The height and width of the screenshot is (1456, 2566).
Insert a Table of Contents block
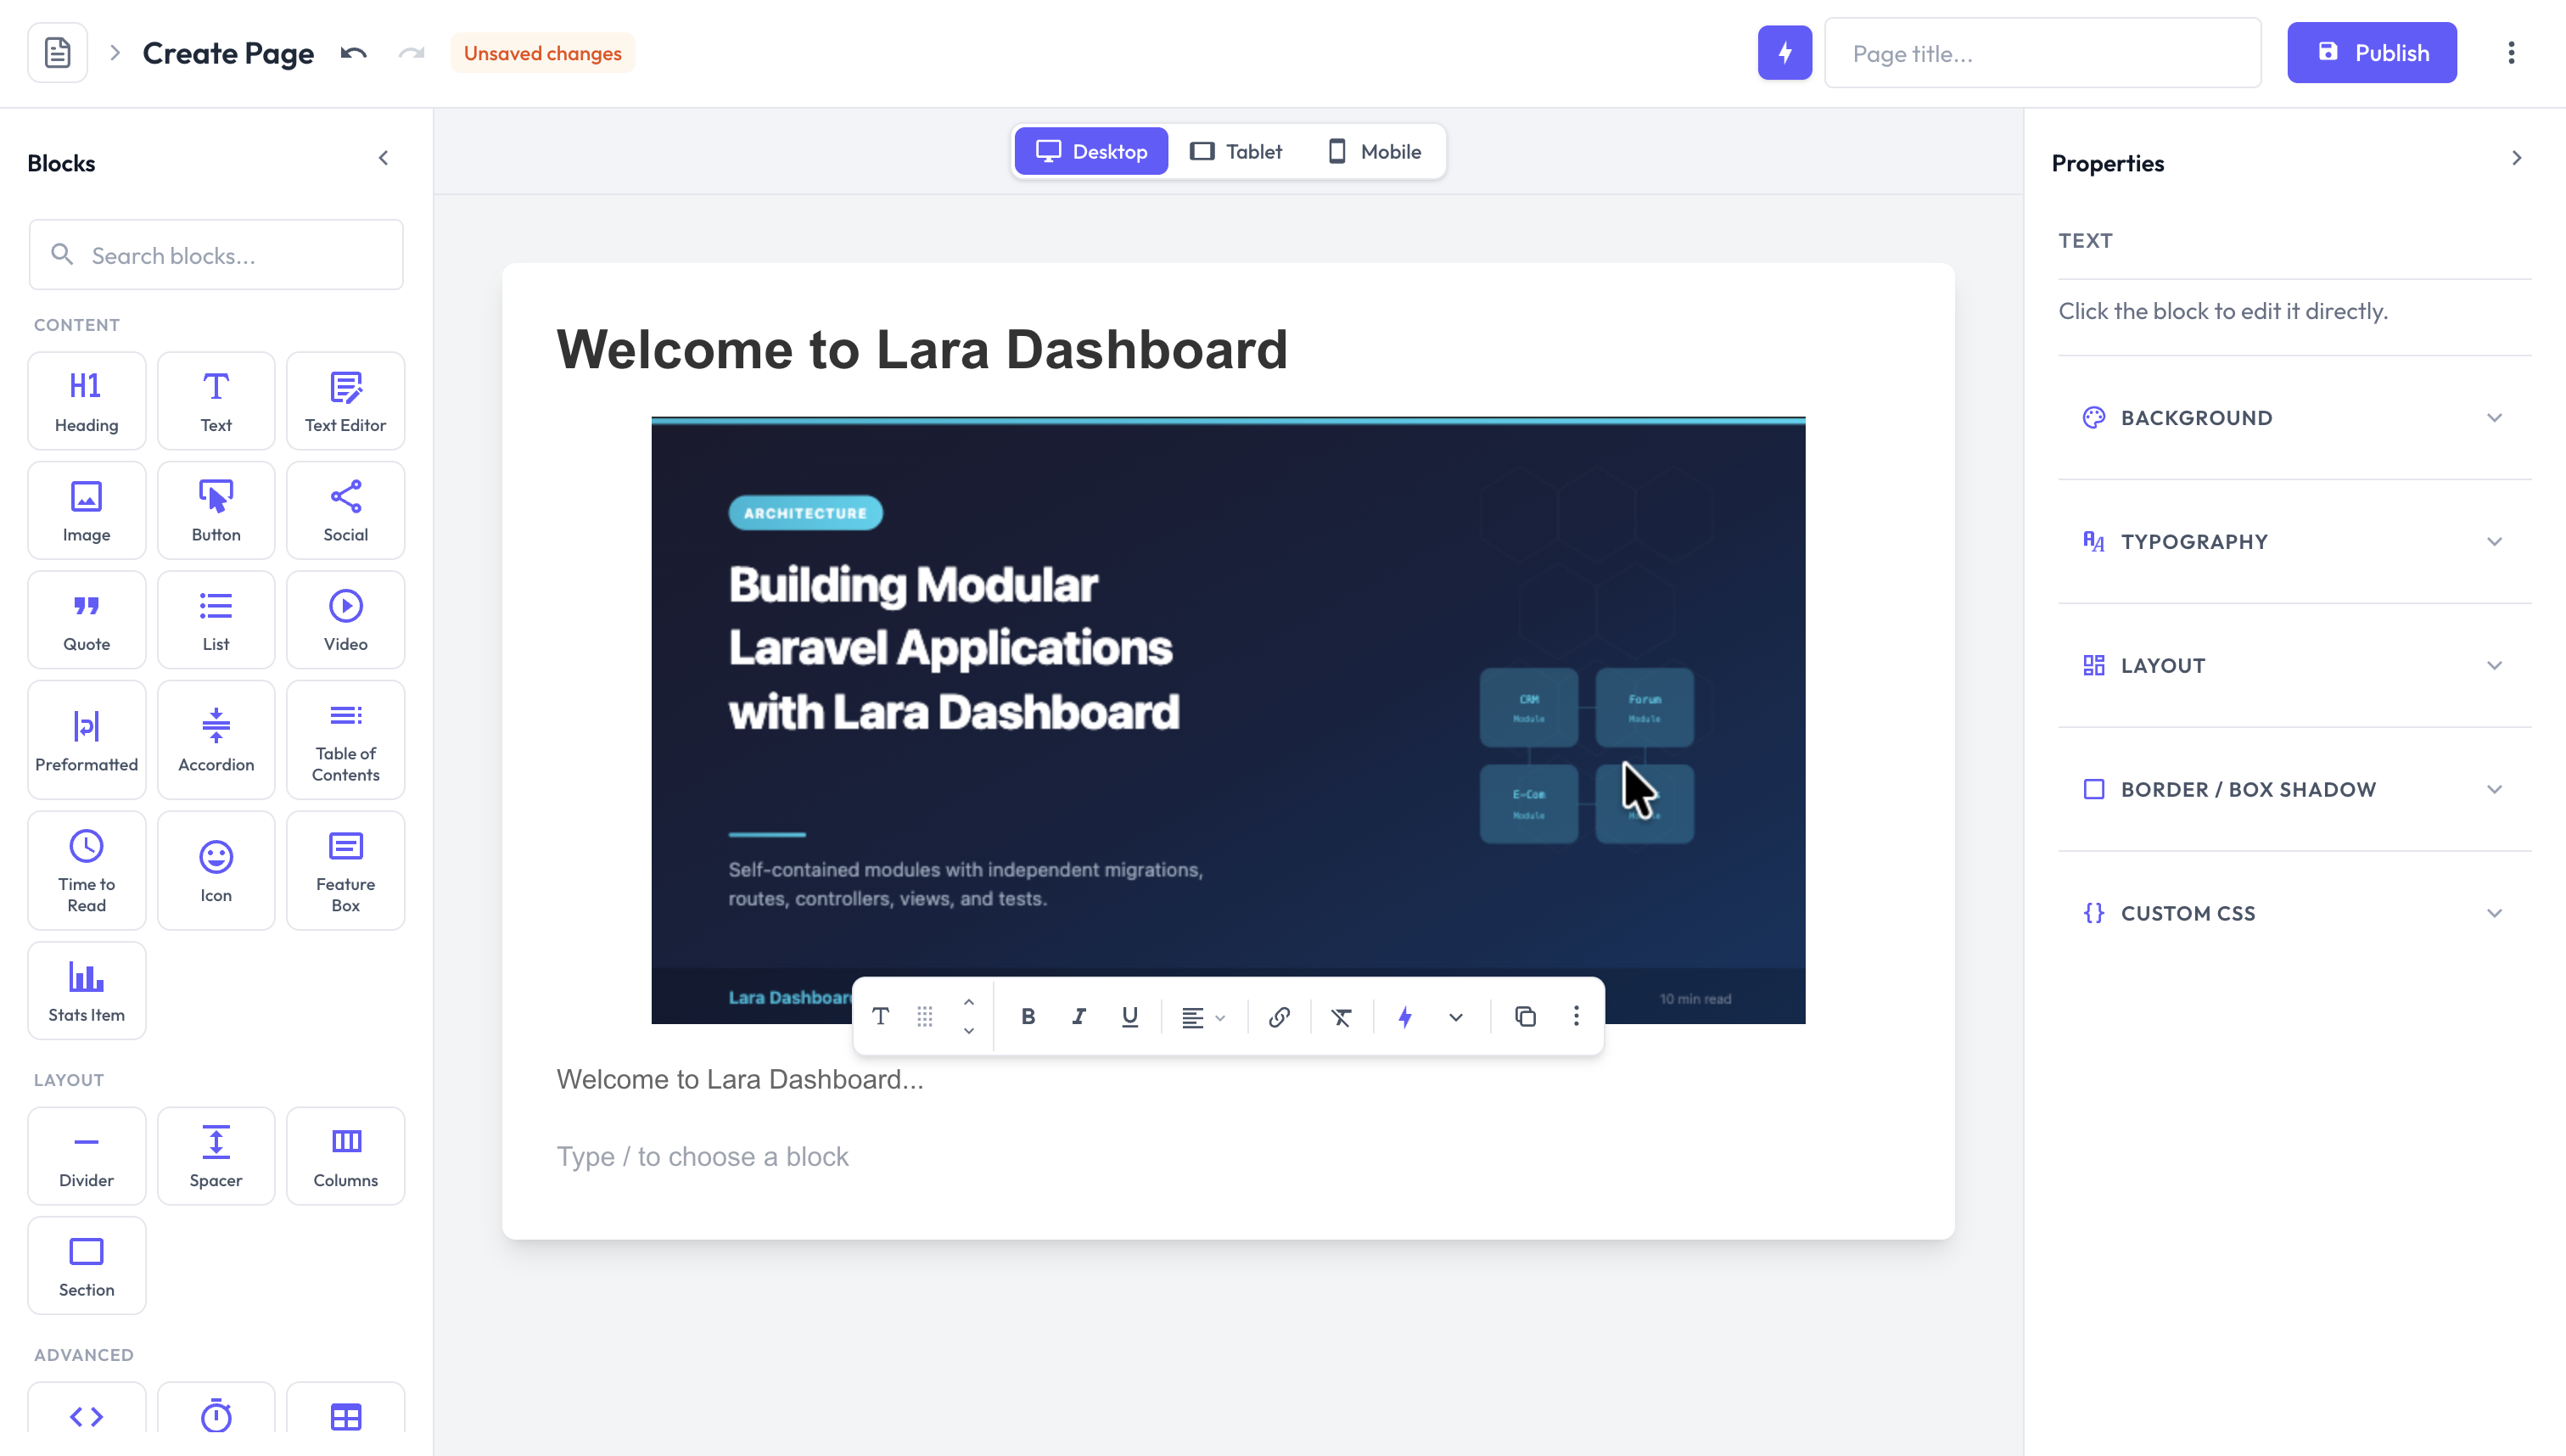[x=345, y=740]
